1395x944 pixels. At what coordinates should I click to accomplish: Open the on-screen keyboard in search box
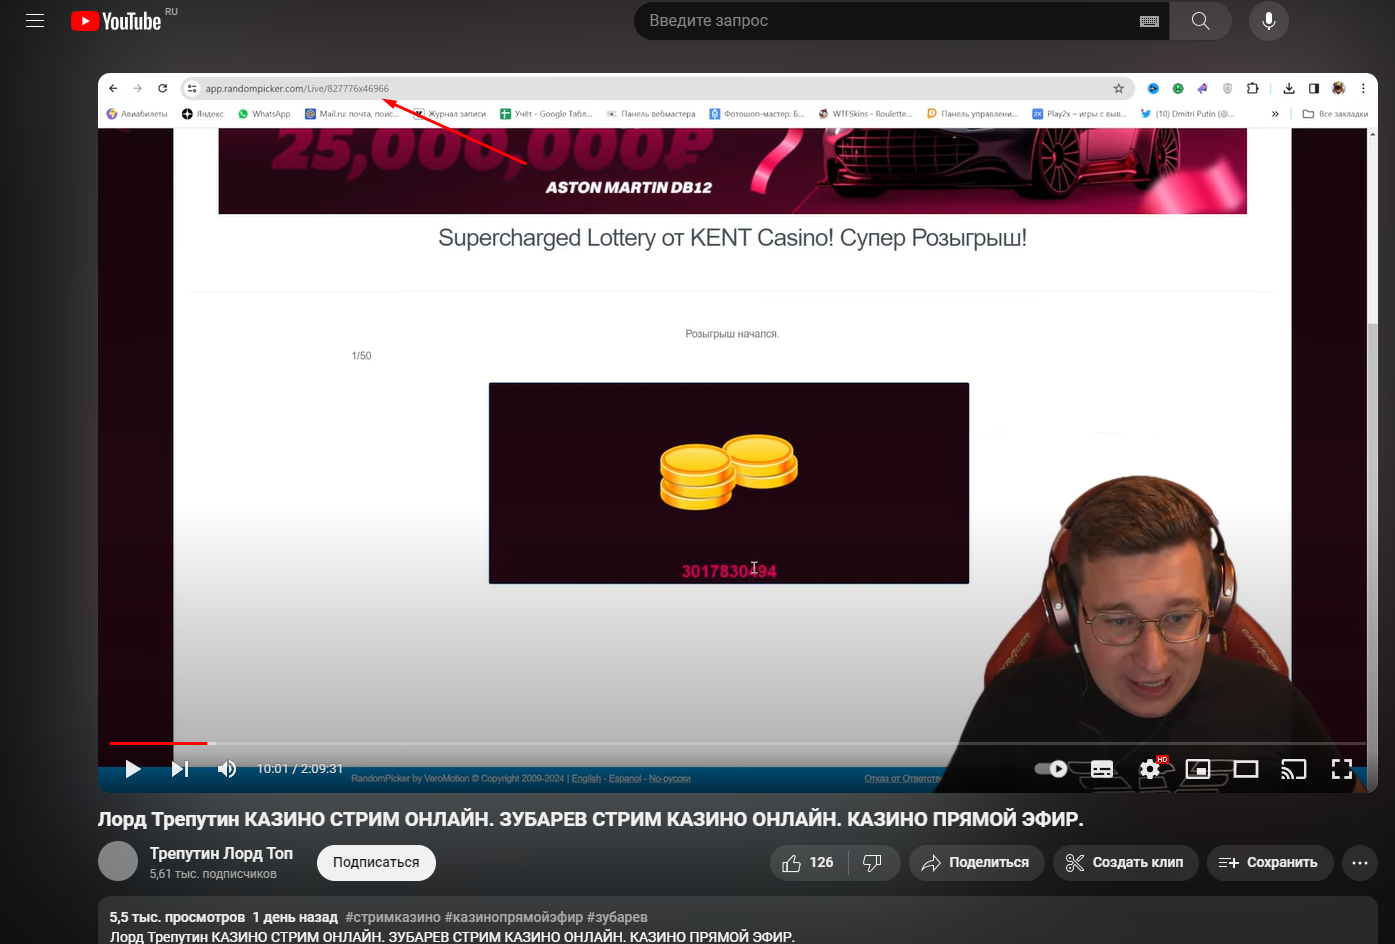click(x=1149, y=21)
